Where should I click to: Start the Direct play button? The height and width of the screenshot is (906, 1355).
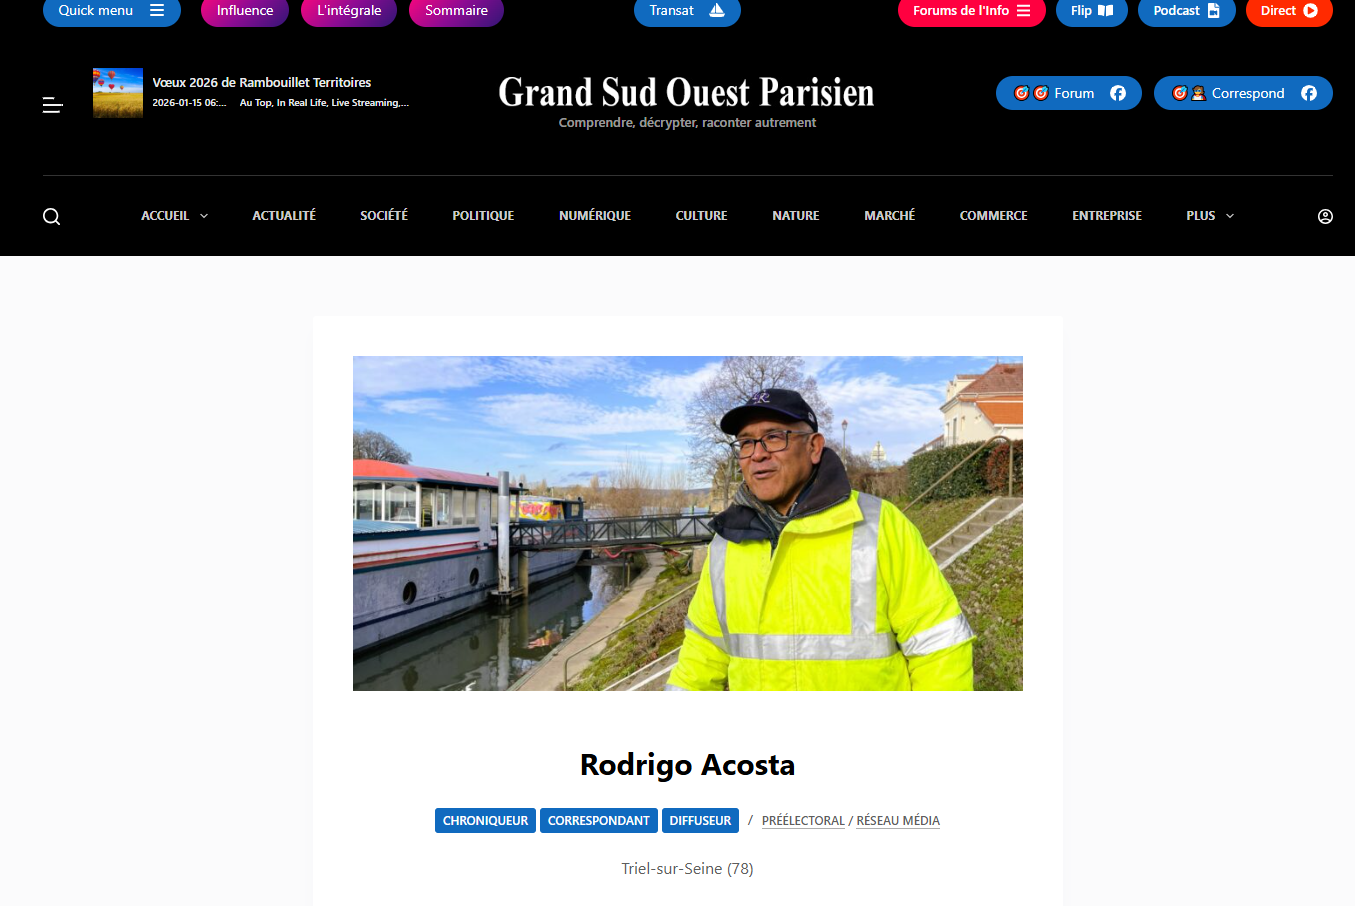coord(1289,11)
